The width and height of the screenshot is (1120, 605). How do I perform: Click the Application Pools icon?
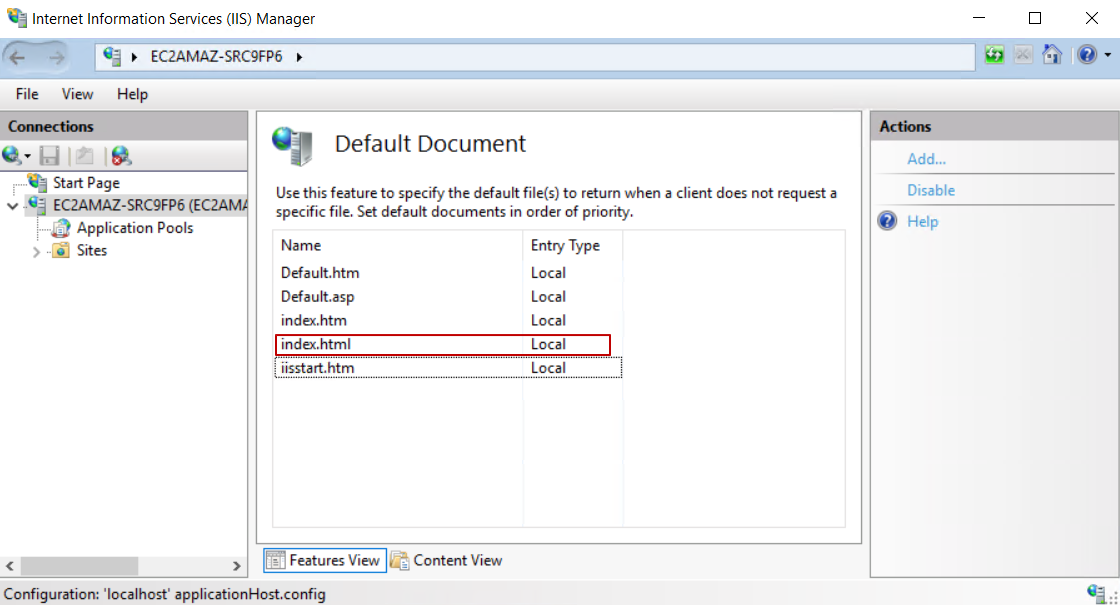coord(61,228)
